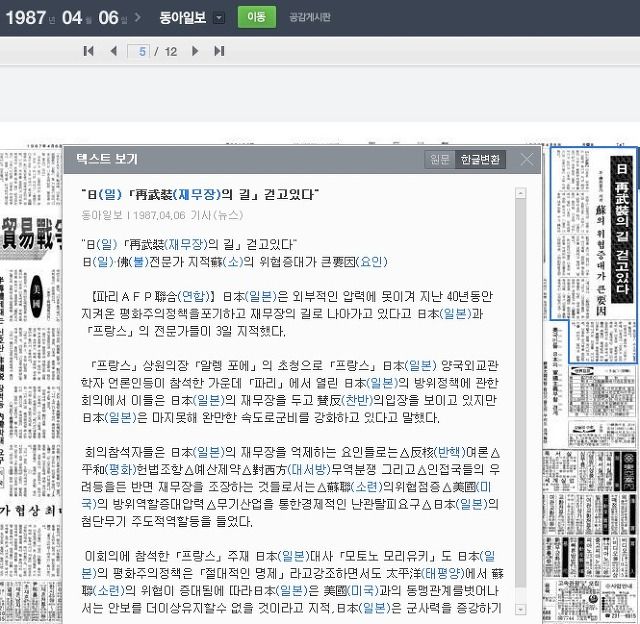The image size is (640, 624).
Task: Select the 한글변환 tab
Action: 480,160
